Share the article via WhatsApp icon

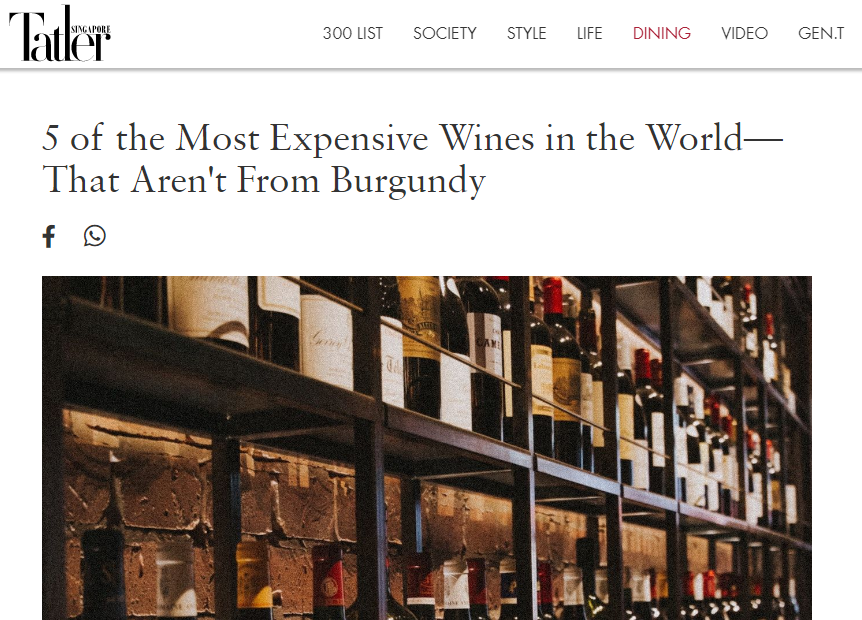click(95, 236)
